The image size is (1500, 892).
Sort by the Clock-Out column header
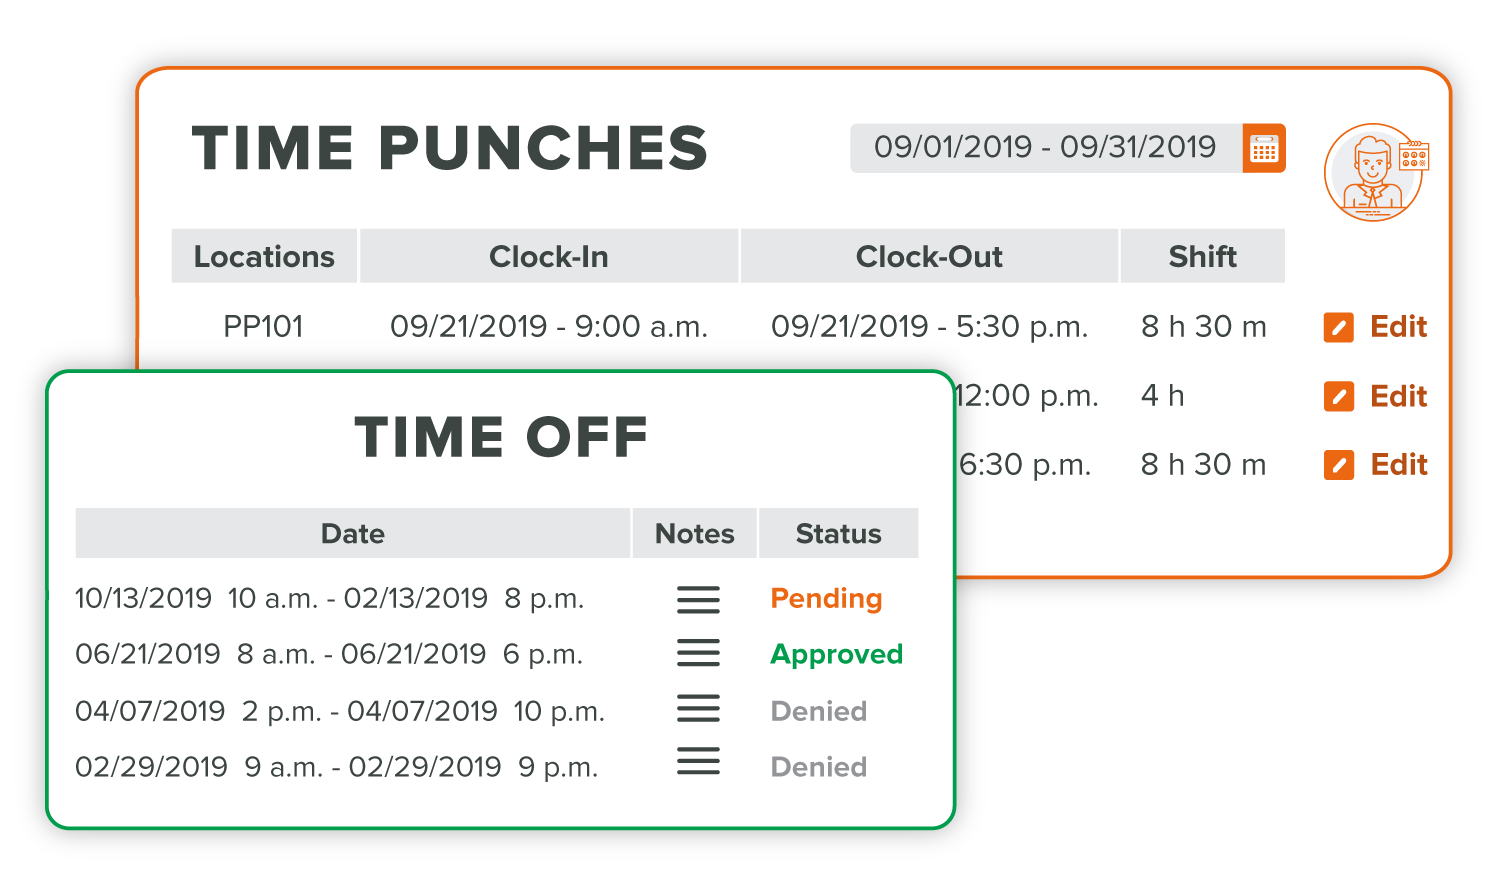click(929, 257)
